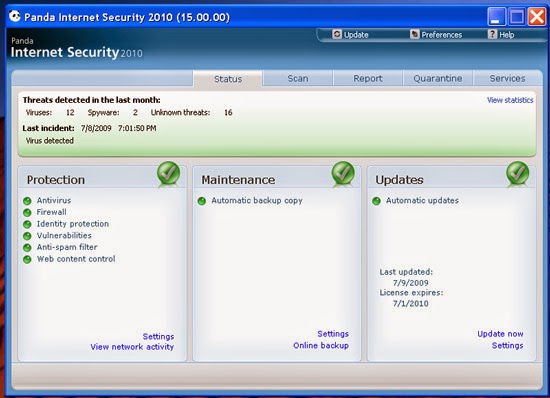
Task: Click green status dot beside Firewall
Action: (x=27, y=213)
